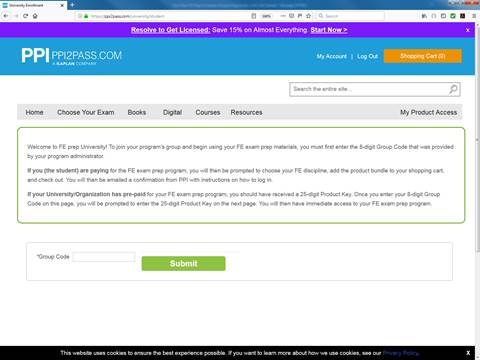The width and height of the screenshot is (480, 360).
Task: Close the University Enrollment tab
Action: click(x=62, y=5)
